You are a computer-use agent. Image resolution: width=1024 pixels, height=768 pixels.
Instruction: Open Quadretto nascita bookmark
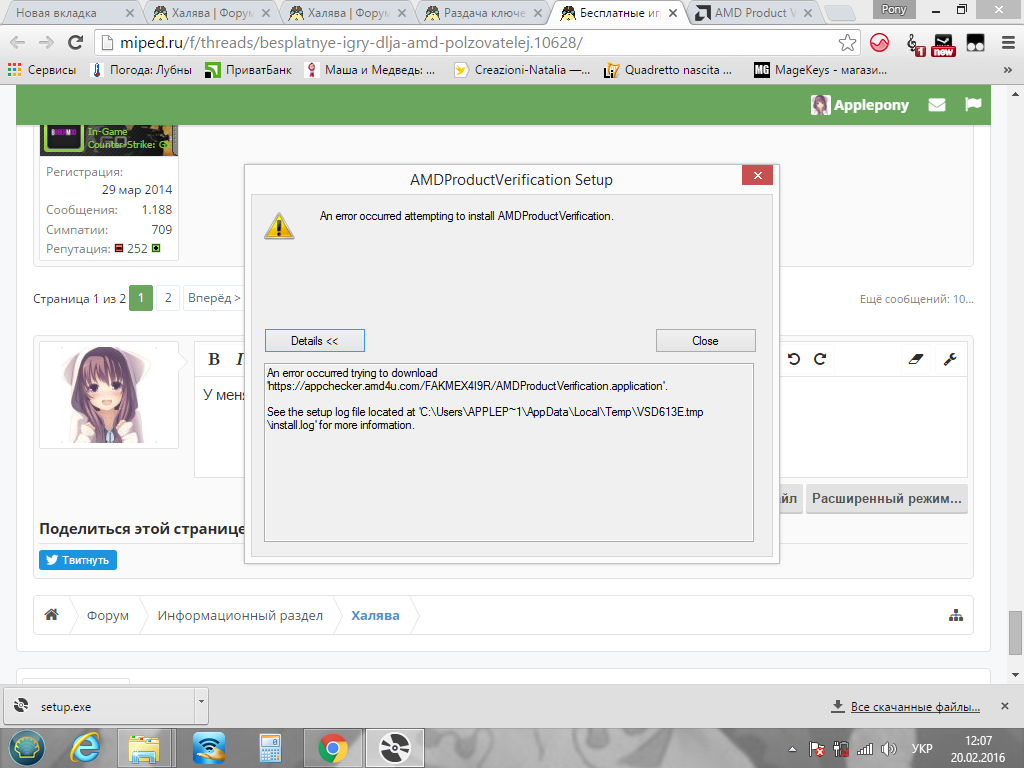click(668, 70)
